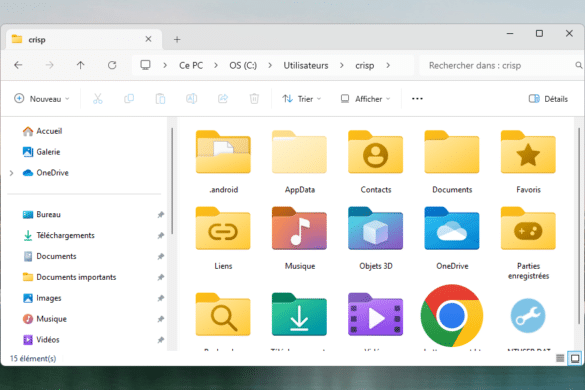The width and height of the screenshot is (585, 390).
Task: Unpin Documents importants using its pin icon
Action: [x=160, y=277]
